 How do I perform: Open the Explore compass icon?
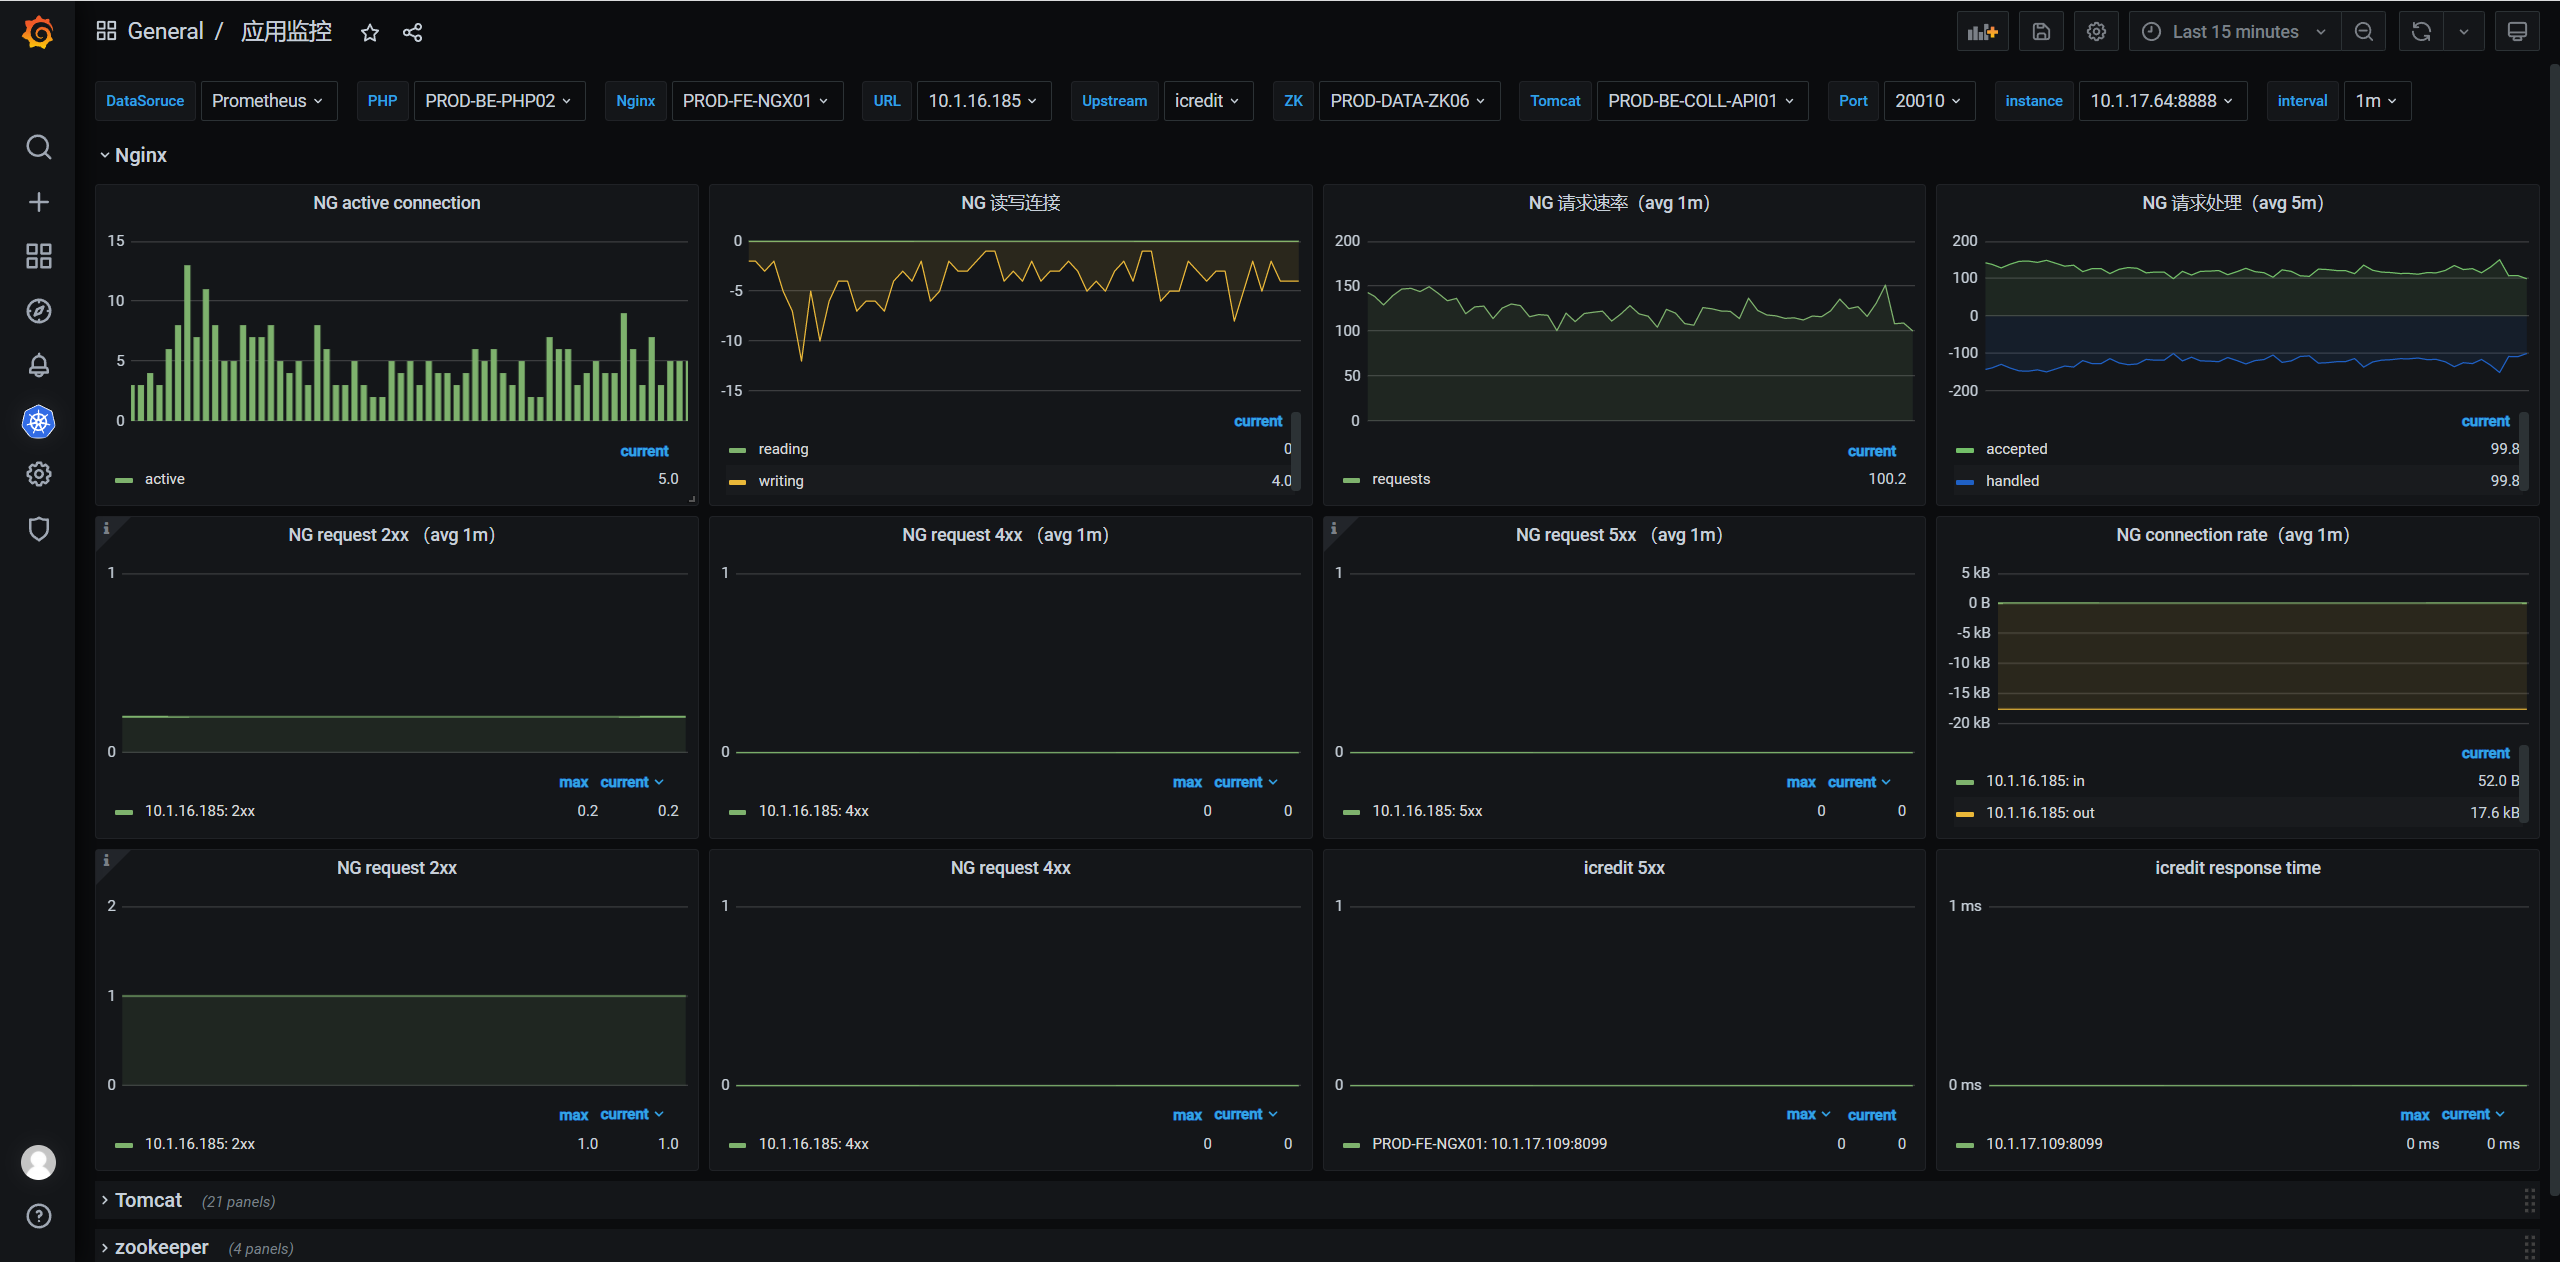tap(38, 311)
